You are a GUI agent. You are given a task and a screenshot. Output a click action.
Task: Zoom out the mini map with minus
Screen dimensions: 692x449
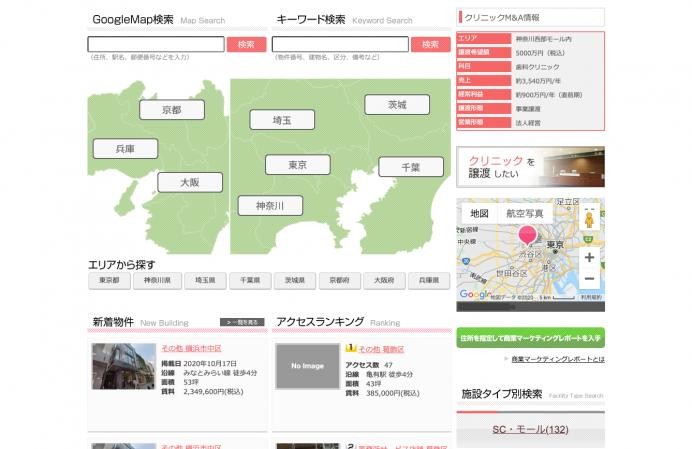(589, 279)
